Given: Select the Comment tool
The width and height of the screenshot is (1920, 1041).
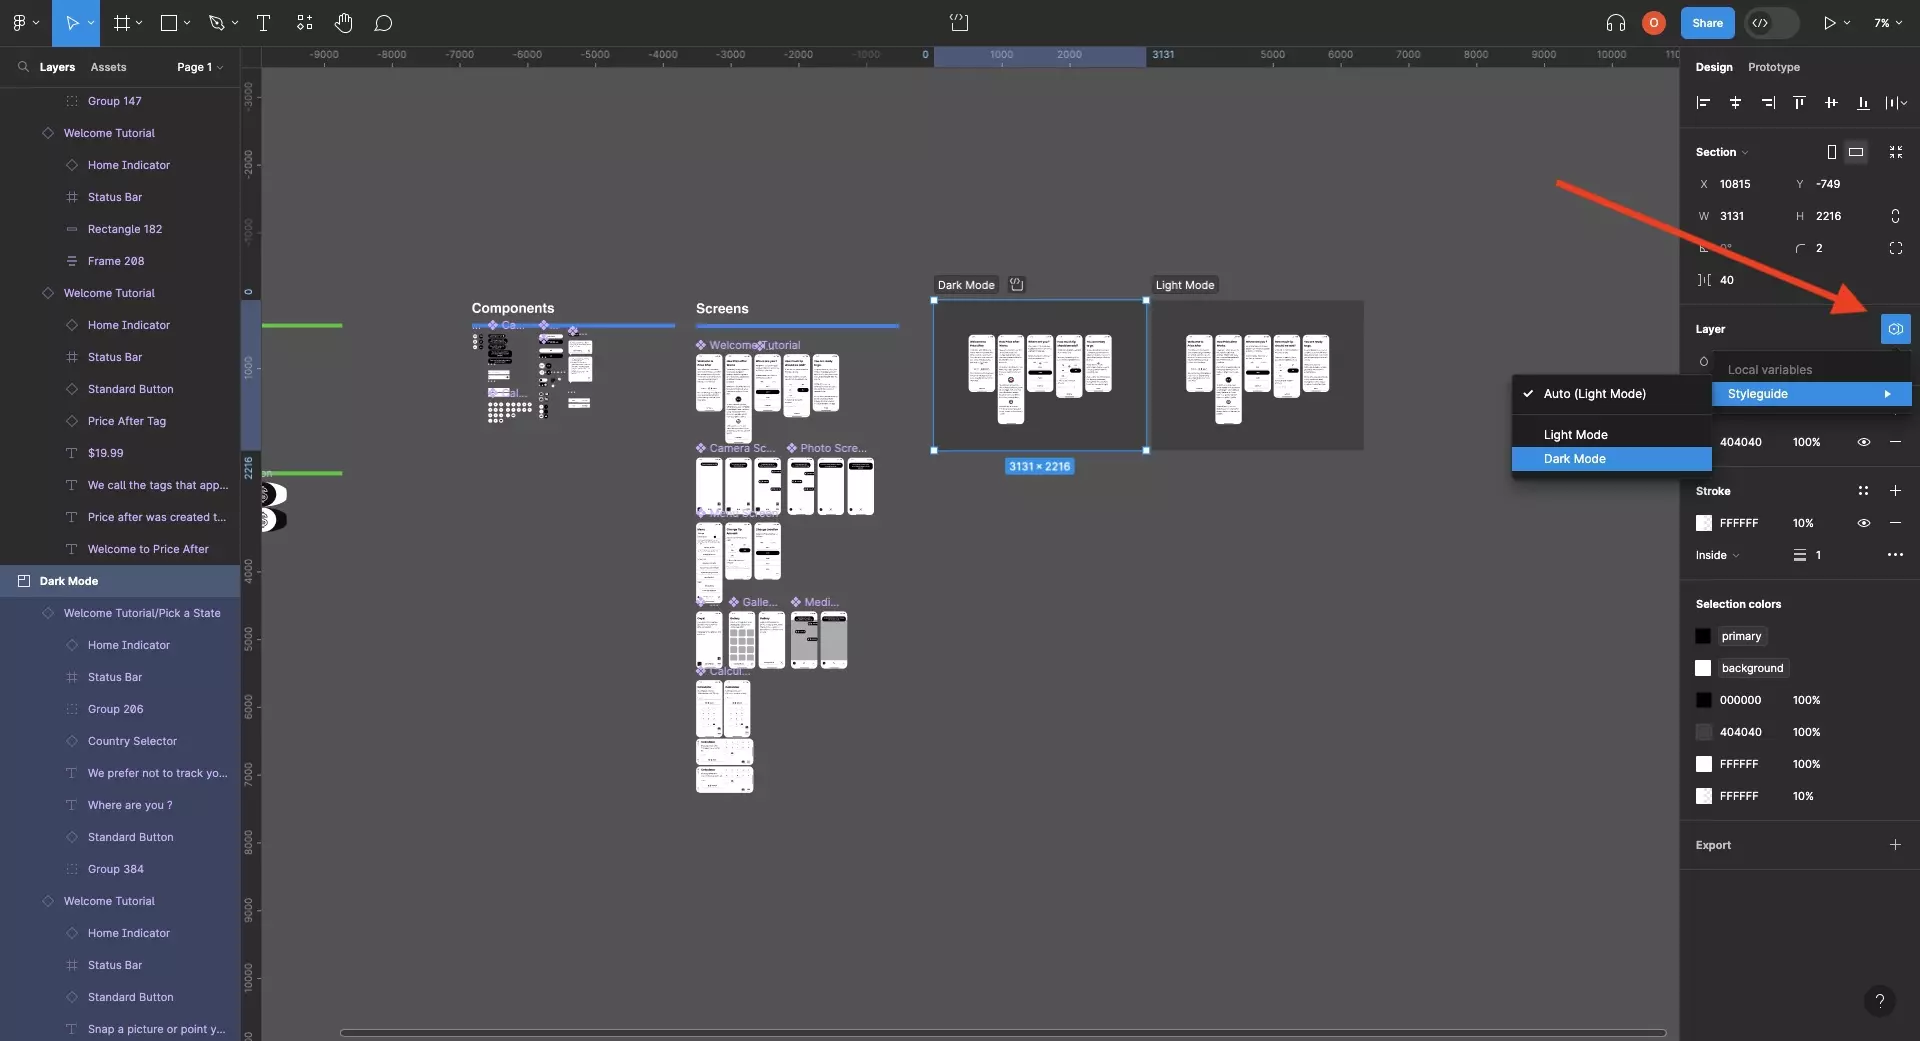Looking at the screenshot, I should (383, 23).
